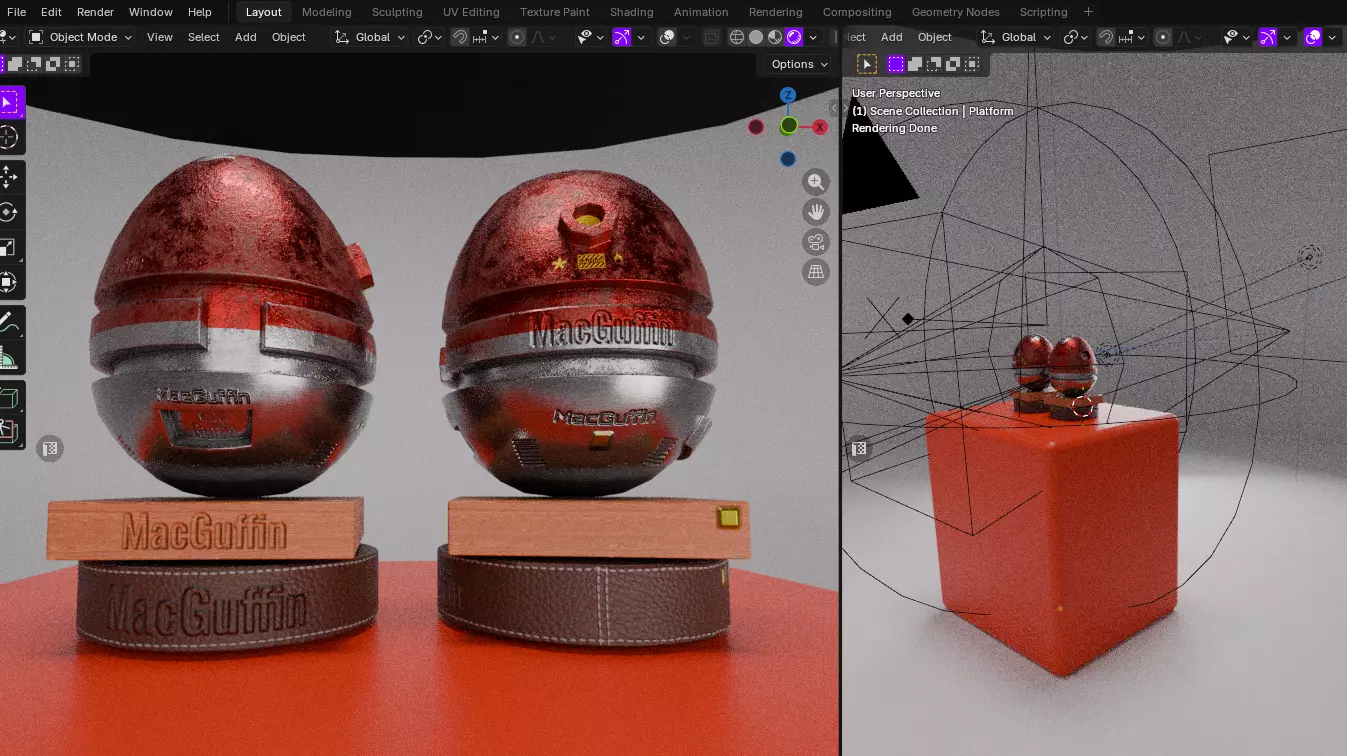1347x756 pixels.
Task: Click the blue Z axis on navigation gizmo
Action: click(x=788, y=95)
